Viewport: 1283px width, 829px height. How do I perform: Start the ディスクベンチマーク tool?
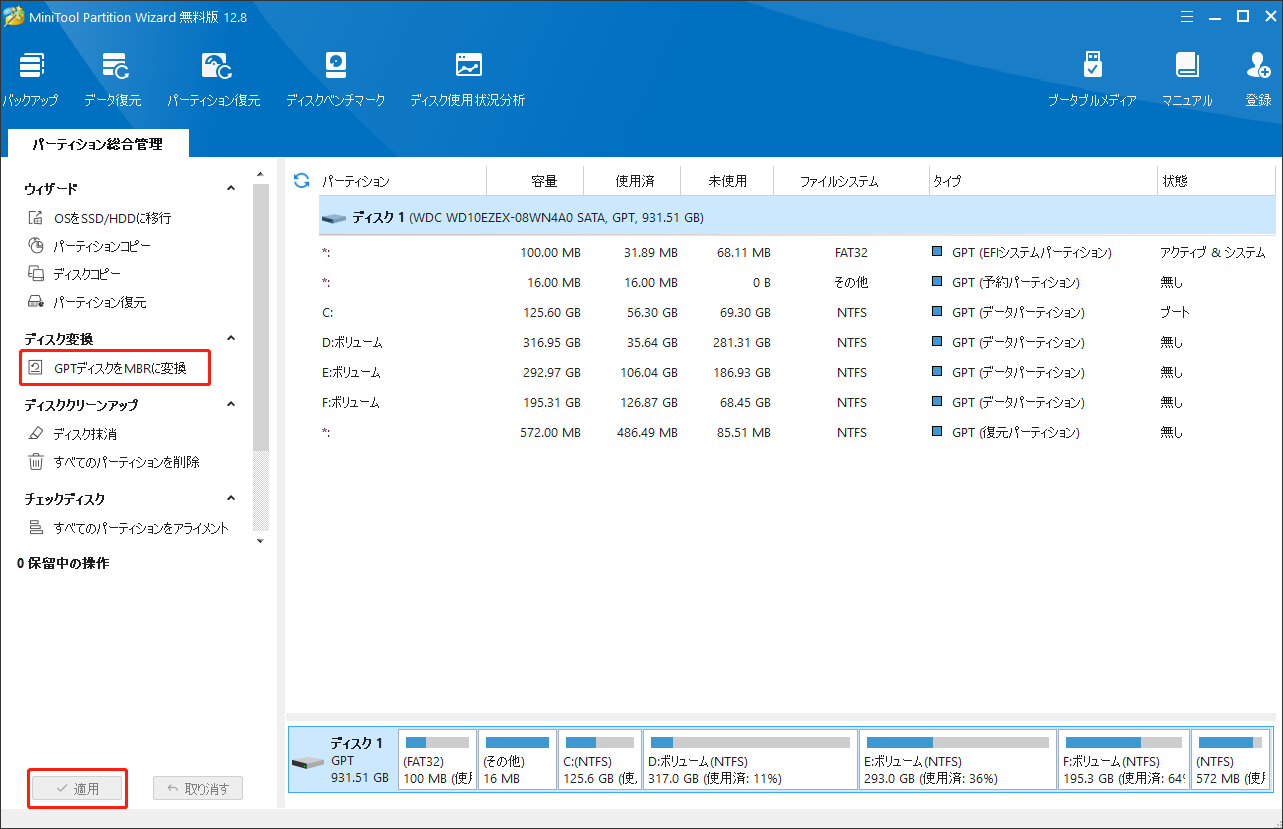tap(335, 80)
